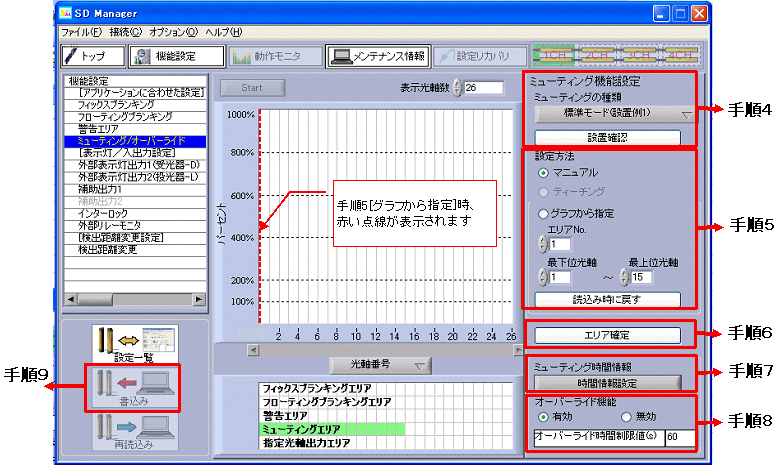The image size is (781, 466).
Task: Click function list scrollbar left arrow
Action: pyautogui.click(x=71, y=299)
